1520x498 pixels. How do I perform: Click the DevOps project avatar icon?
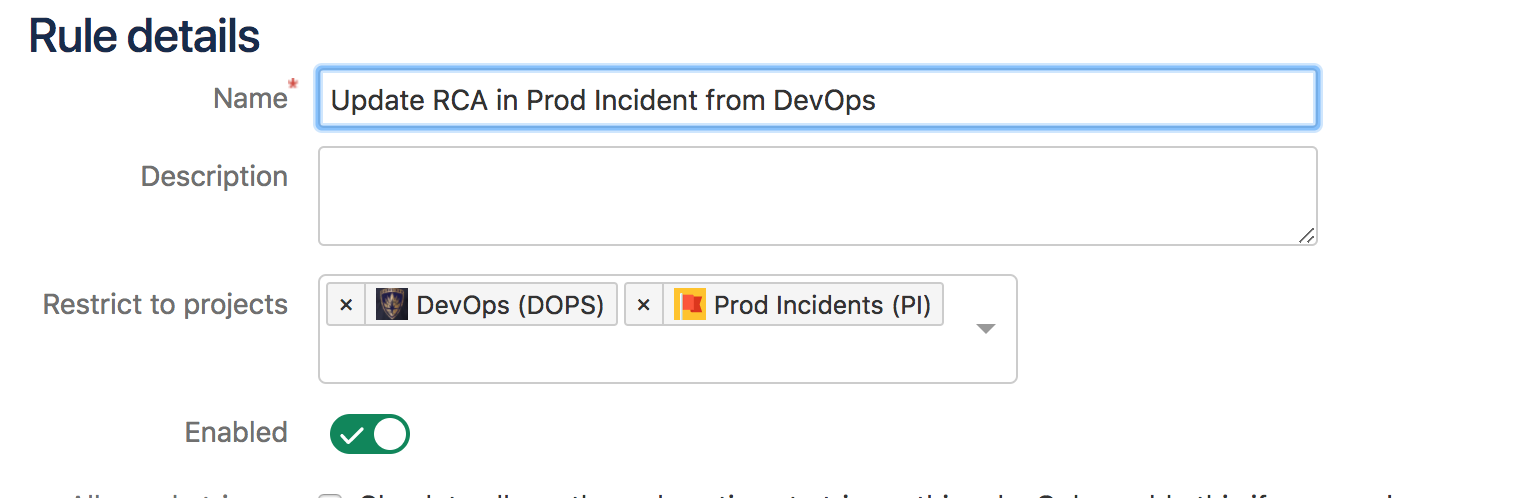[391, 304]
